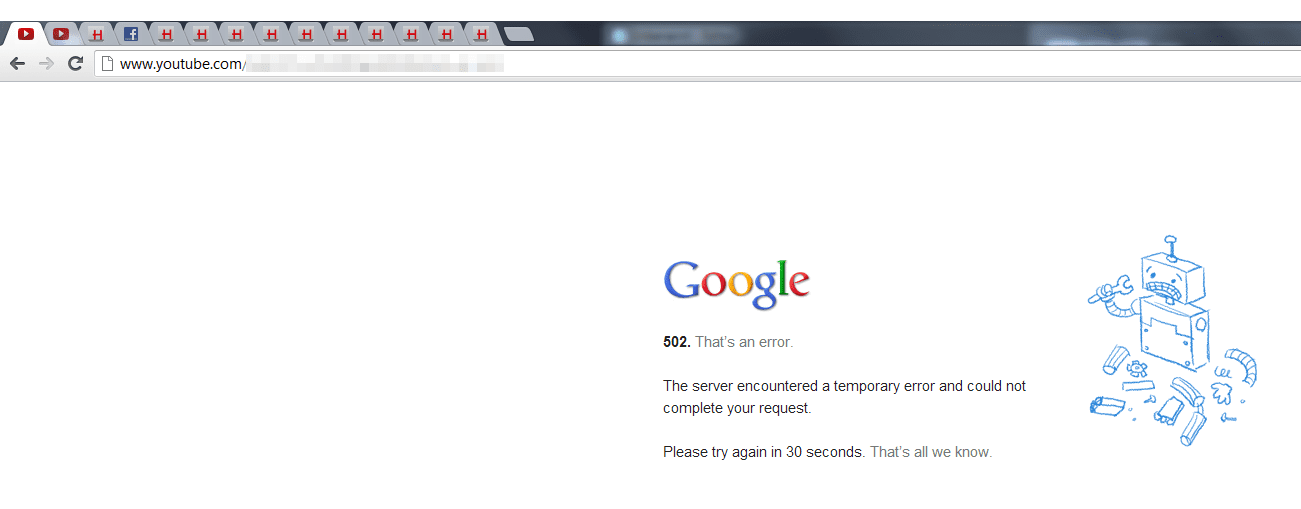
Task: Switch to the second YouTube tab
Action: 61,34
